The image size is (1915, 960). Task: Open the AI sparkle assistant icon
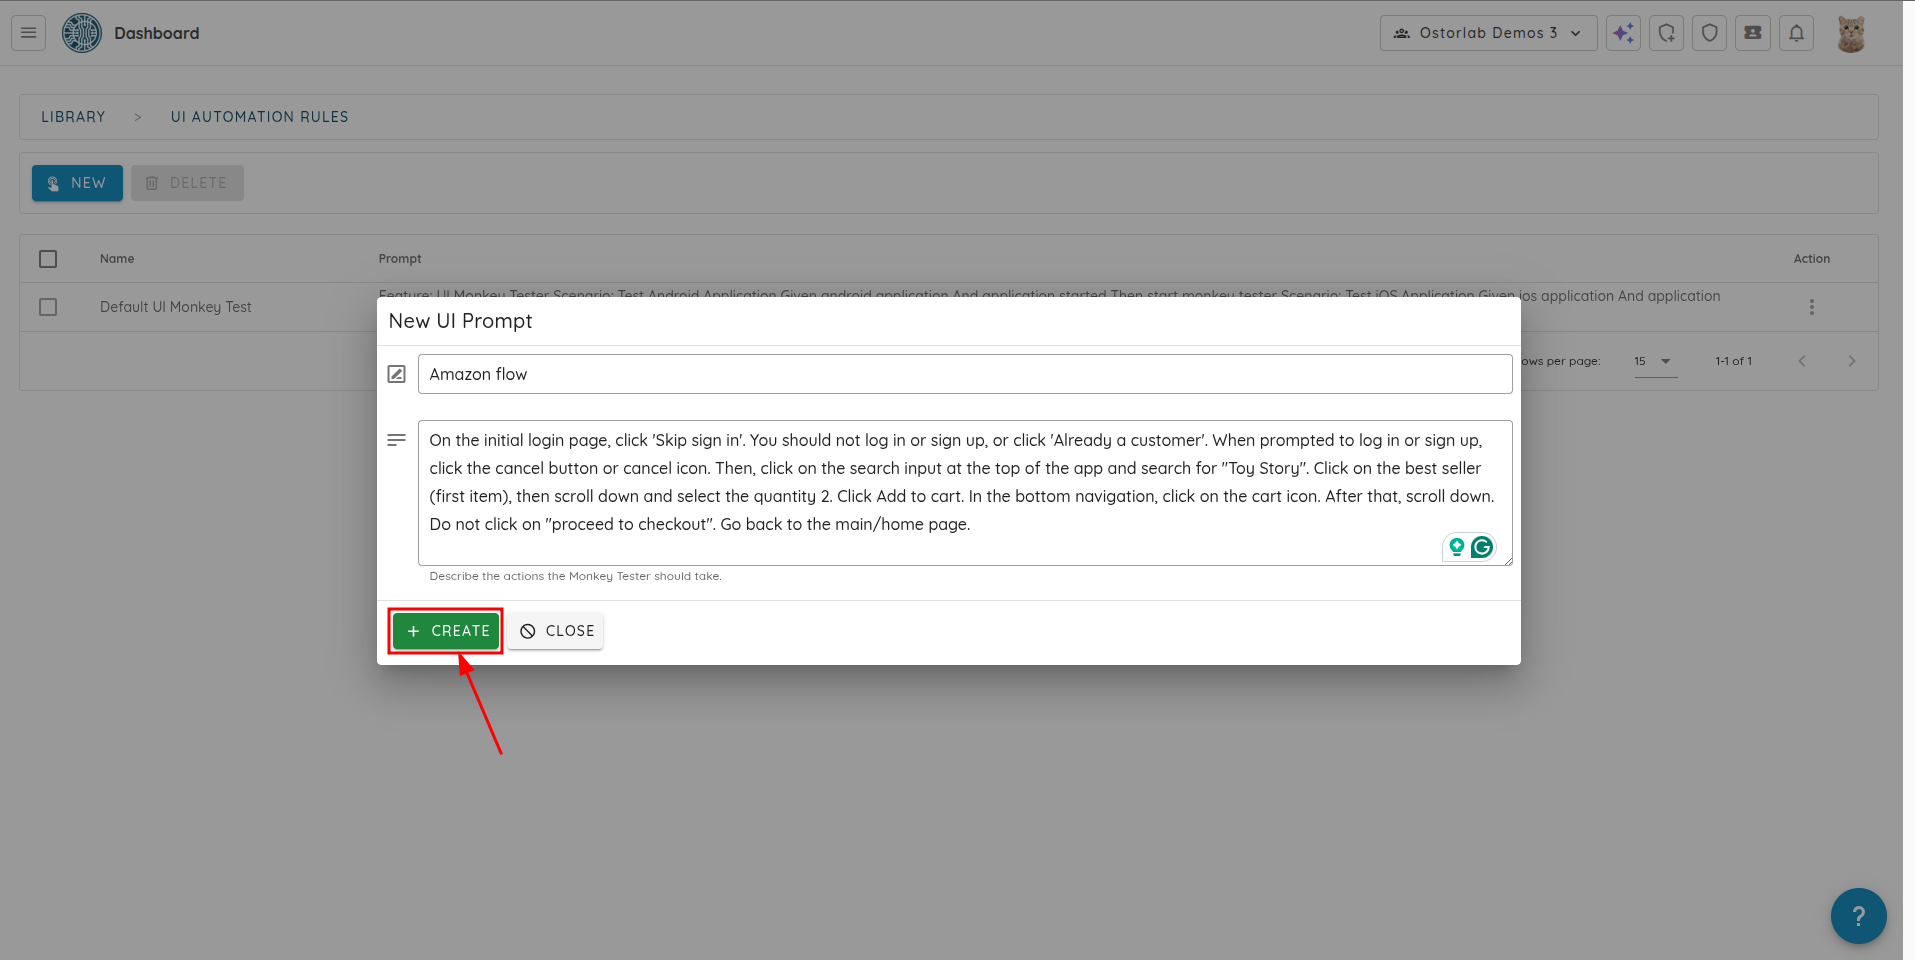coord(1623,33)
